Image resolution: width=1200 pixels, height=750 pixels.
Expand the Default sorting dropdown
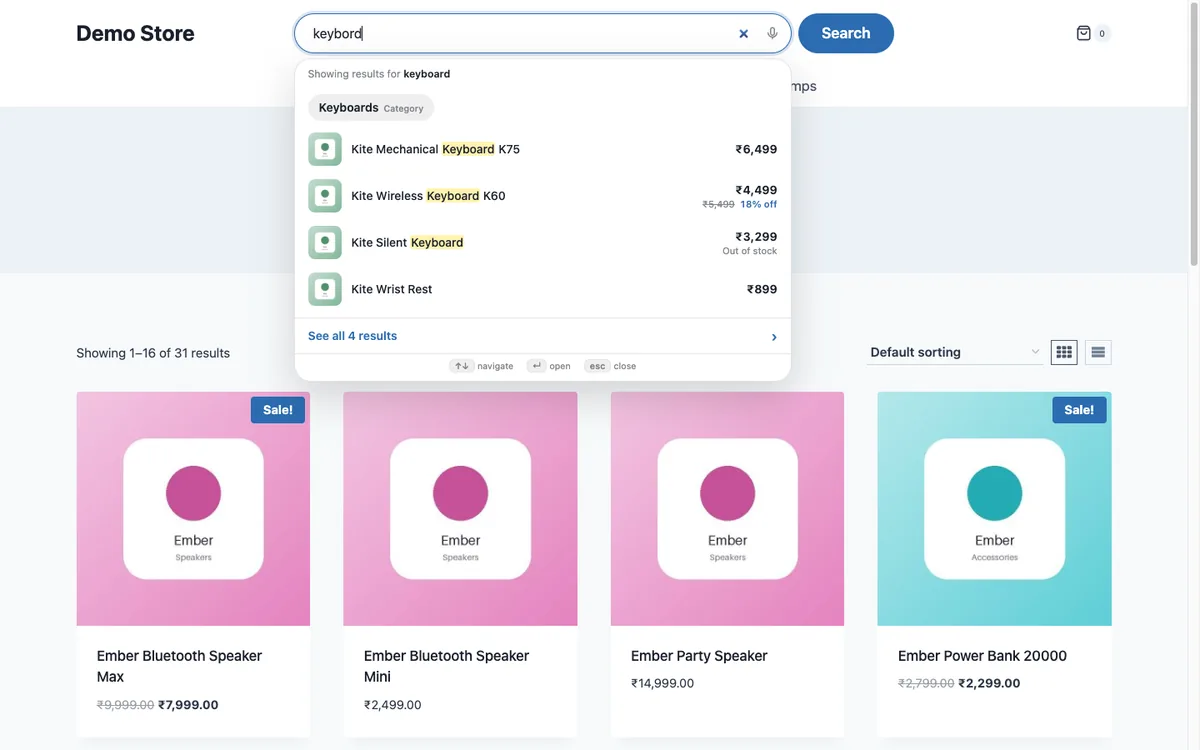(955, 352)
